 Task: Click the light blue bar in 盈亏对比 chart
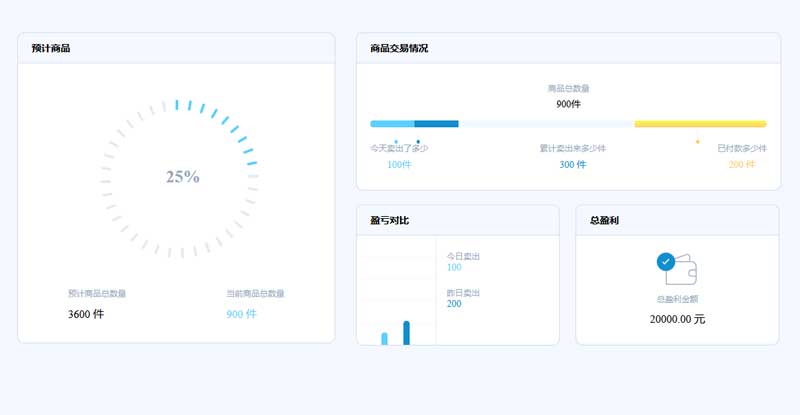pyautogui.click(x=384, y=339)
